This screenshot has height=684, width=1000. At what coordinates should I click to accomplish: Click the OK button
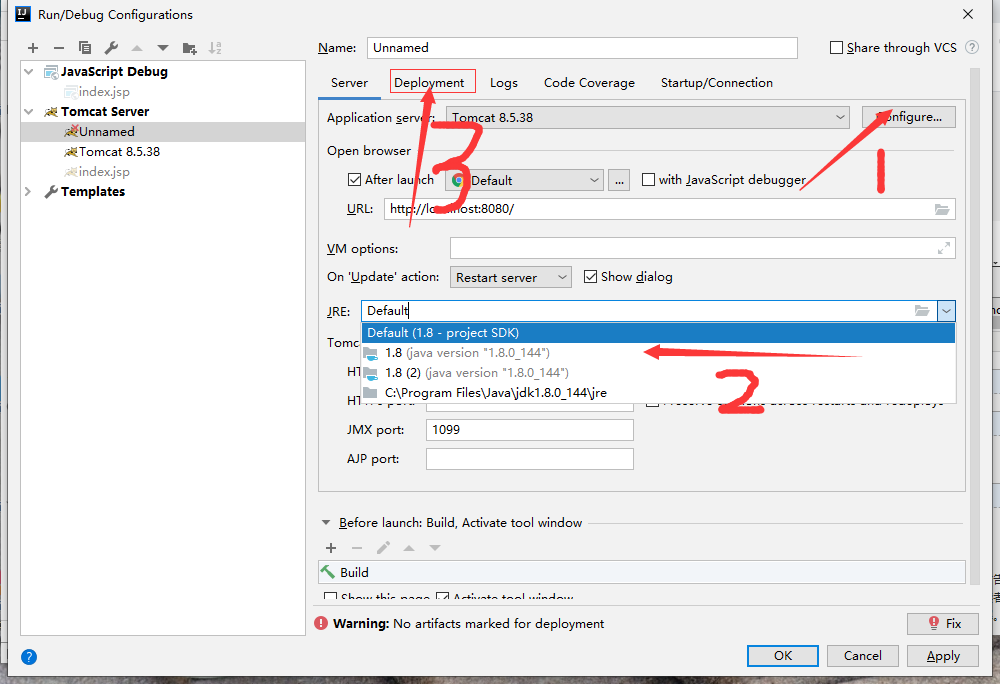(783, 656)
